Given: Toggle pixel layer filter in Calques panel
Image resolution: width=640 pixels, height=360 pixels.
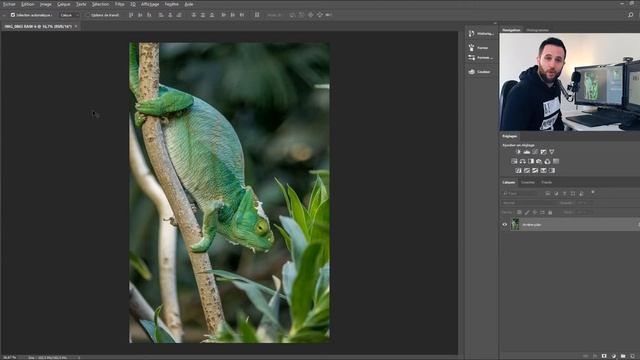Looking at the screenshot, I should (x=548, y=193).
